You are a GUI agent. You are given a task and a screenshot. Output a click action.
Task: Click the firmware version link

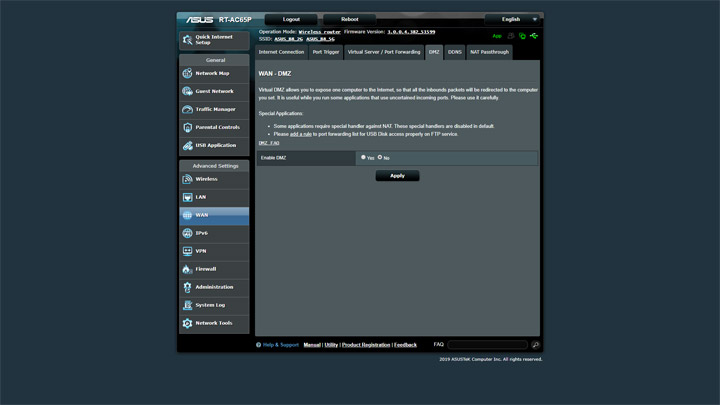tap(411, 32)
